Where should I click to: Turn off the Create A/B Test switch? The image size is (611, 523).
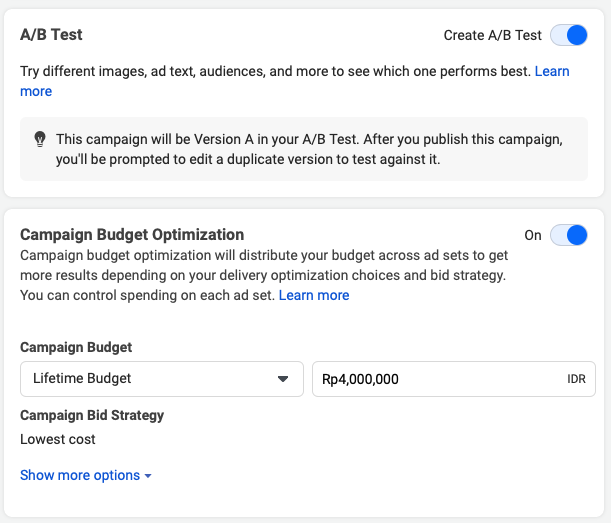[569, 35]
